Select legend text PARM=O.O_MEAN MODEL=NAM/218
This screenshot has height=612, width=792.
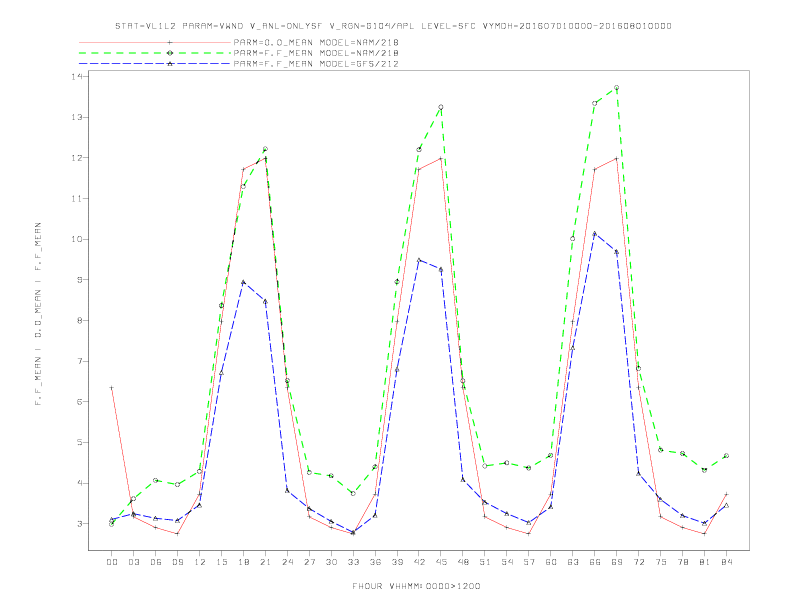(x=316, y=43)
